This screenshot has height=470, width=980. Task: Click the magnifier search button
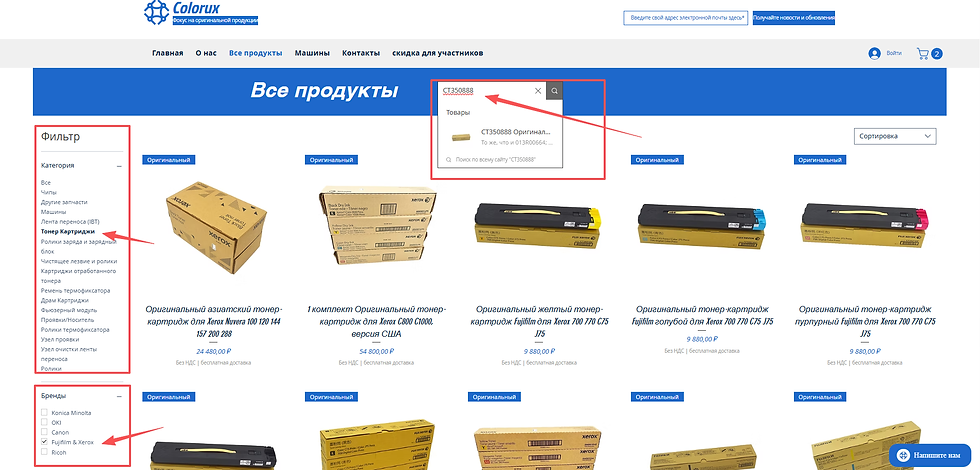point(554,91)
